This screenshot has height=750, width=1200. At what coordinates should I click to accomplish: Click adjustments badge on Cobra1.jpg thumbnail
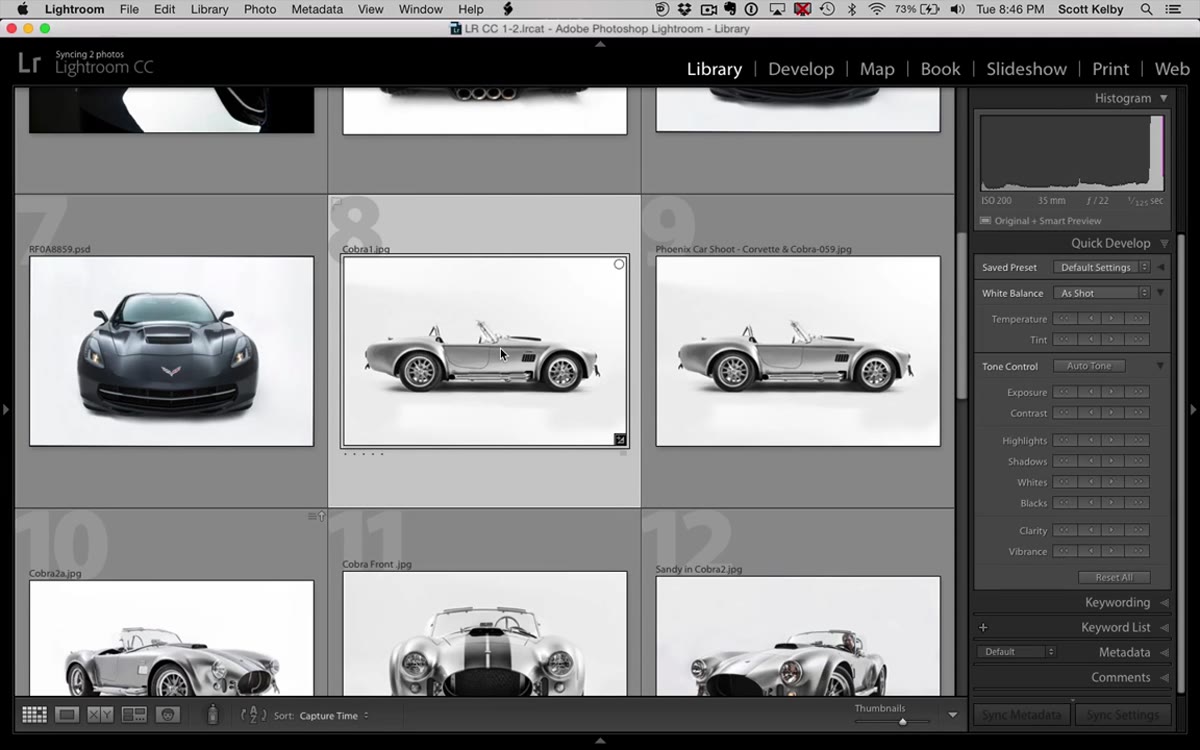620,439
